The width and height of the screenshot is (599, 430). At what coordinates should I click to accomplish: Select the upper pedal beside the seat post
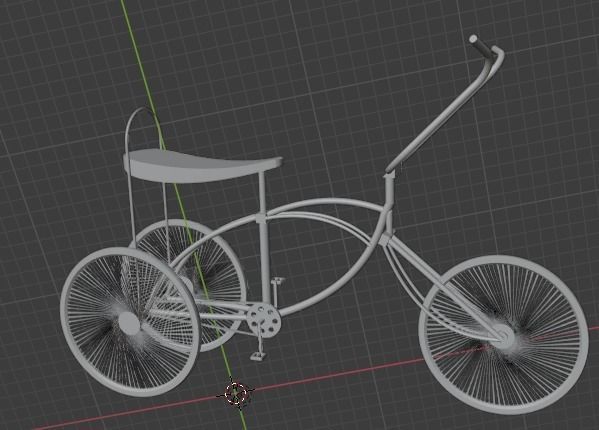coord(278,281)
